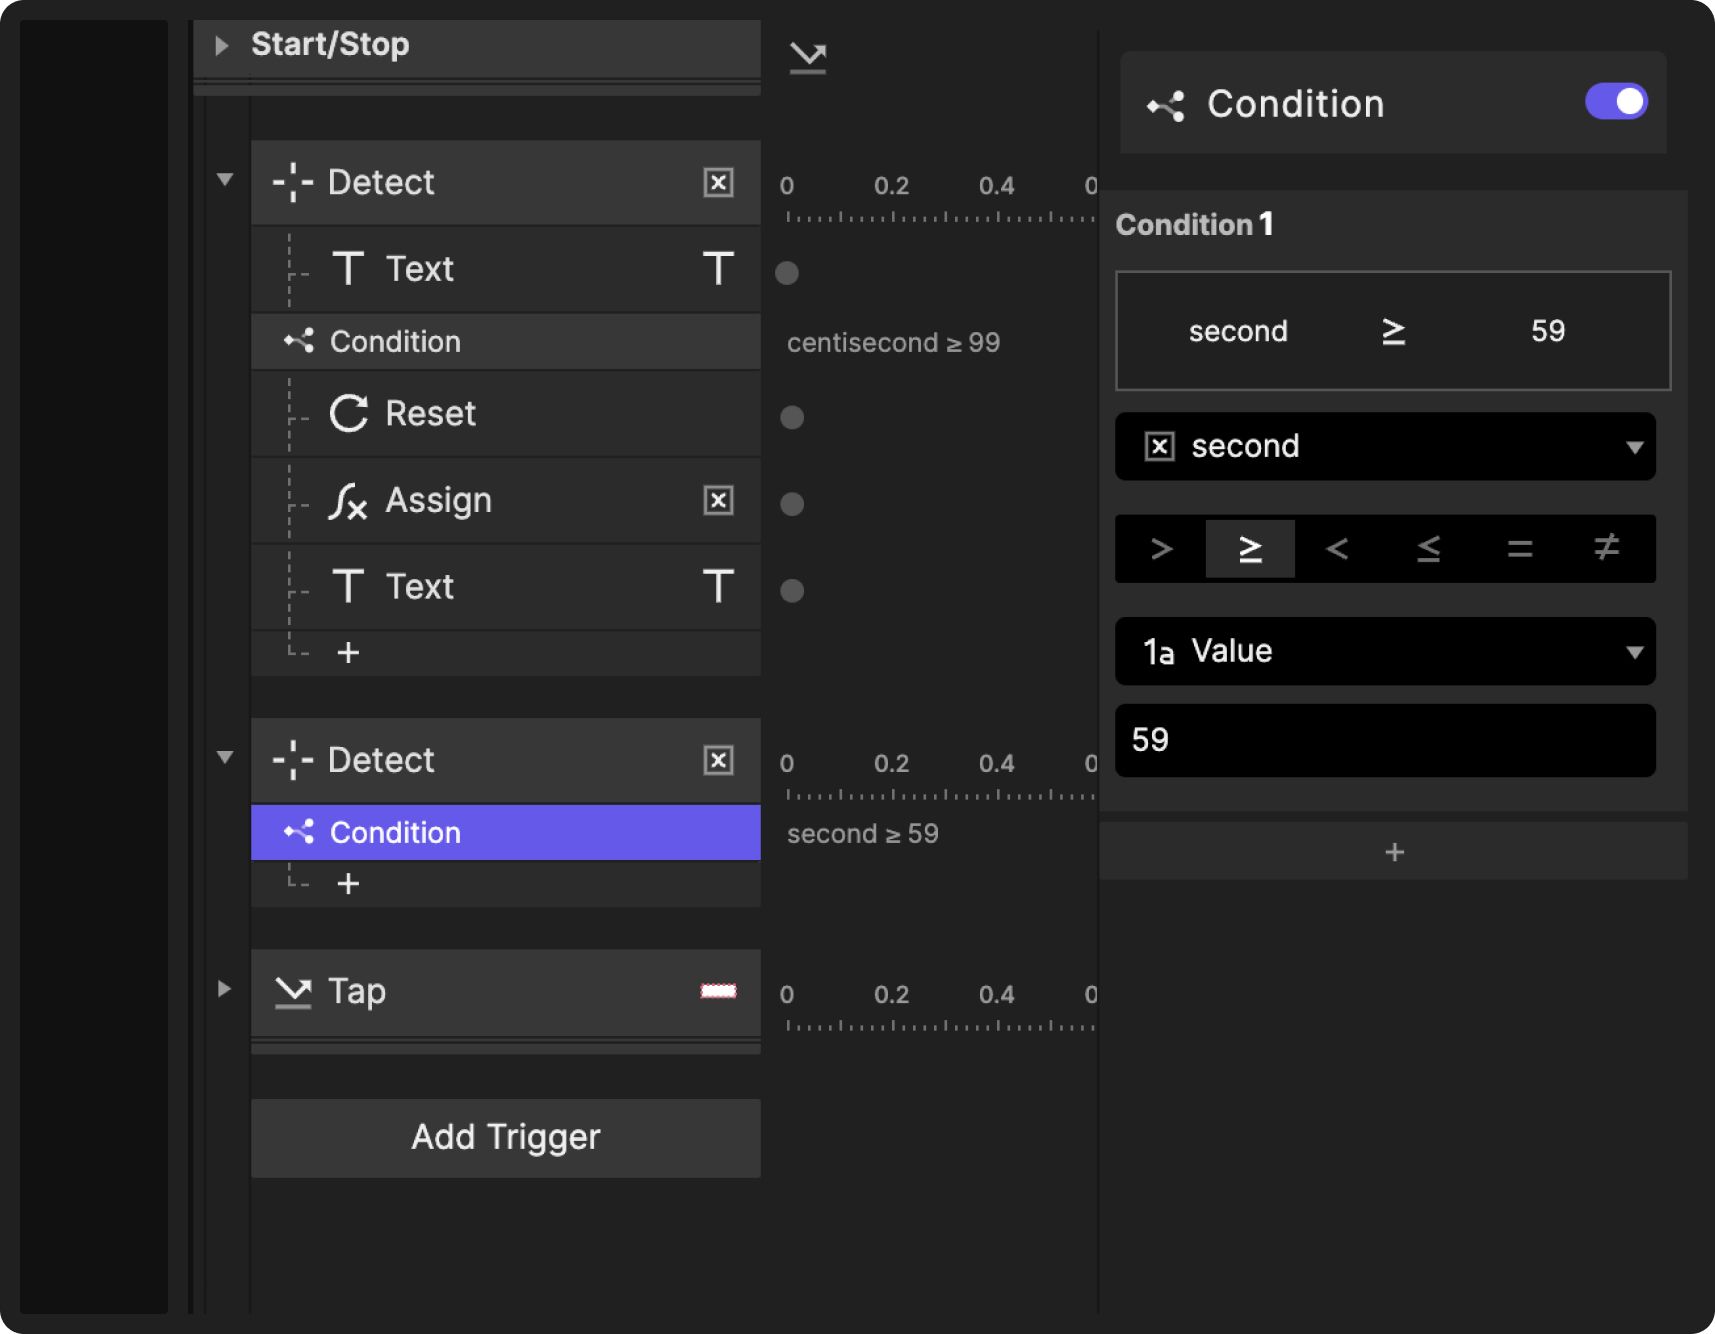Select the not-equal operator
Image resolution: width=1715 pixels, height=1334 pixels.
click(x=1606, y=549)
